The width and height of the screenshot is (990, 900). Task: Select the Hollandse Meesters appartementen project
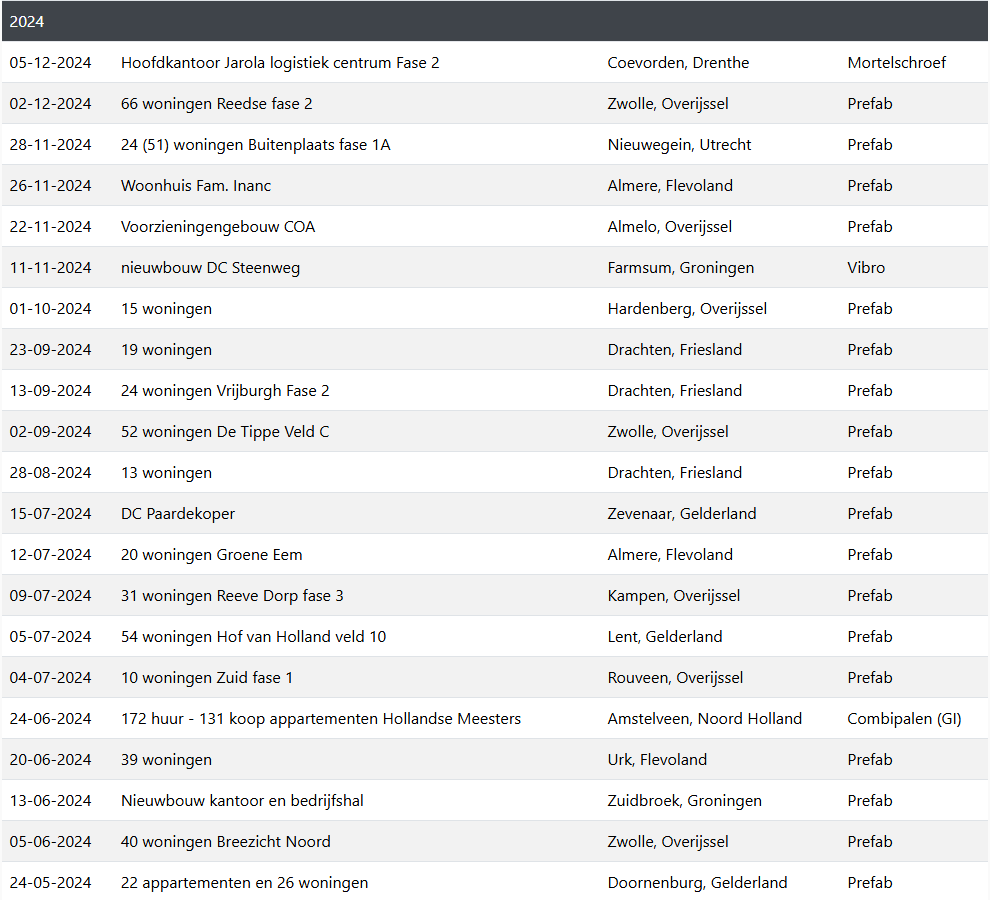pyautogui.click(x=321, y=719)
